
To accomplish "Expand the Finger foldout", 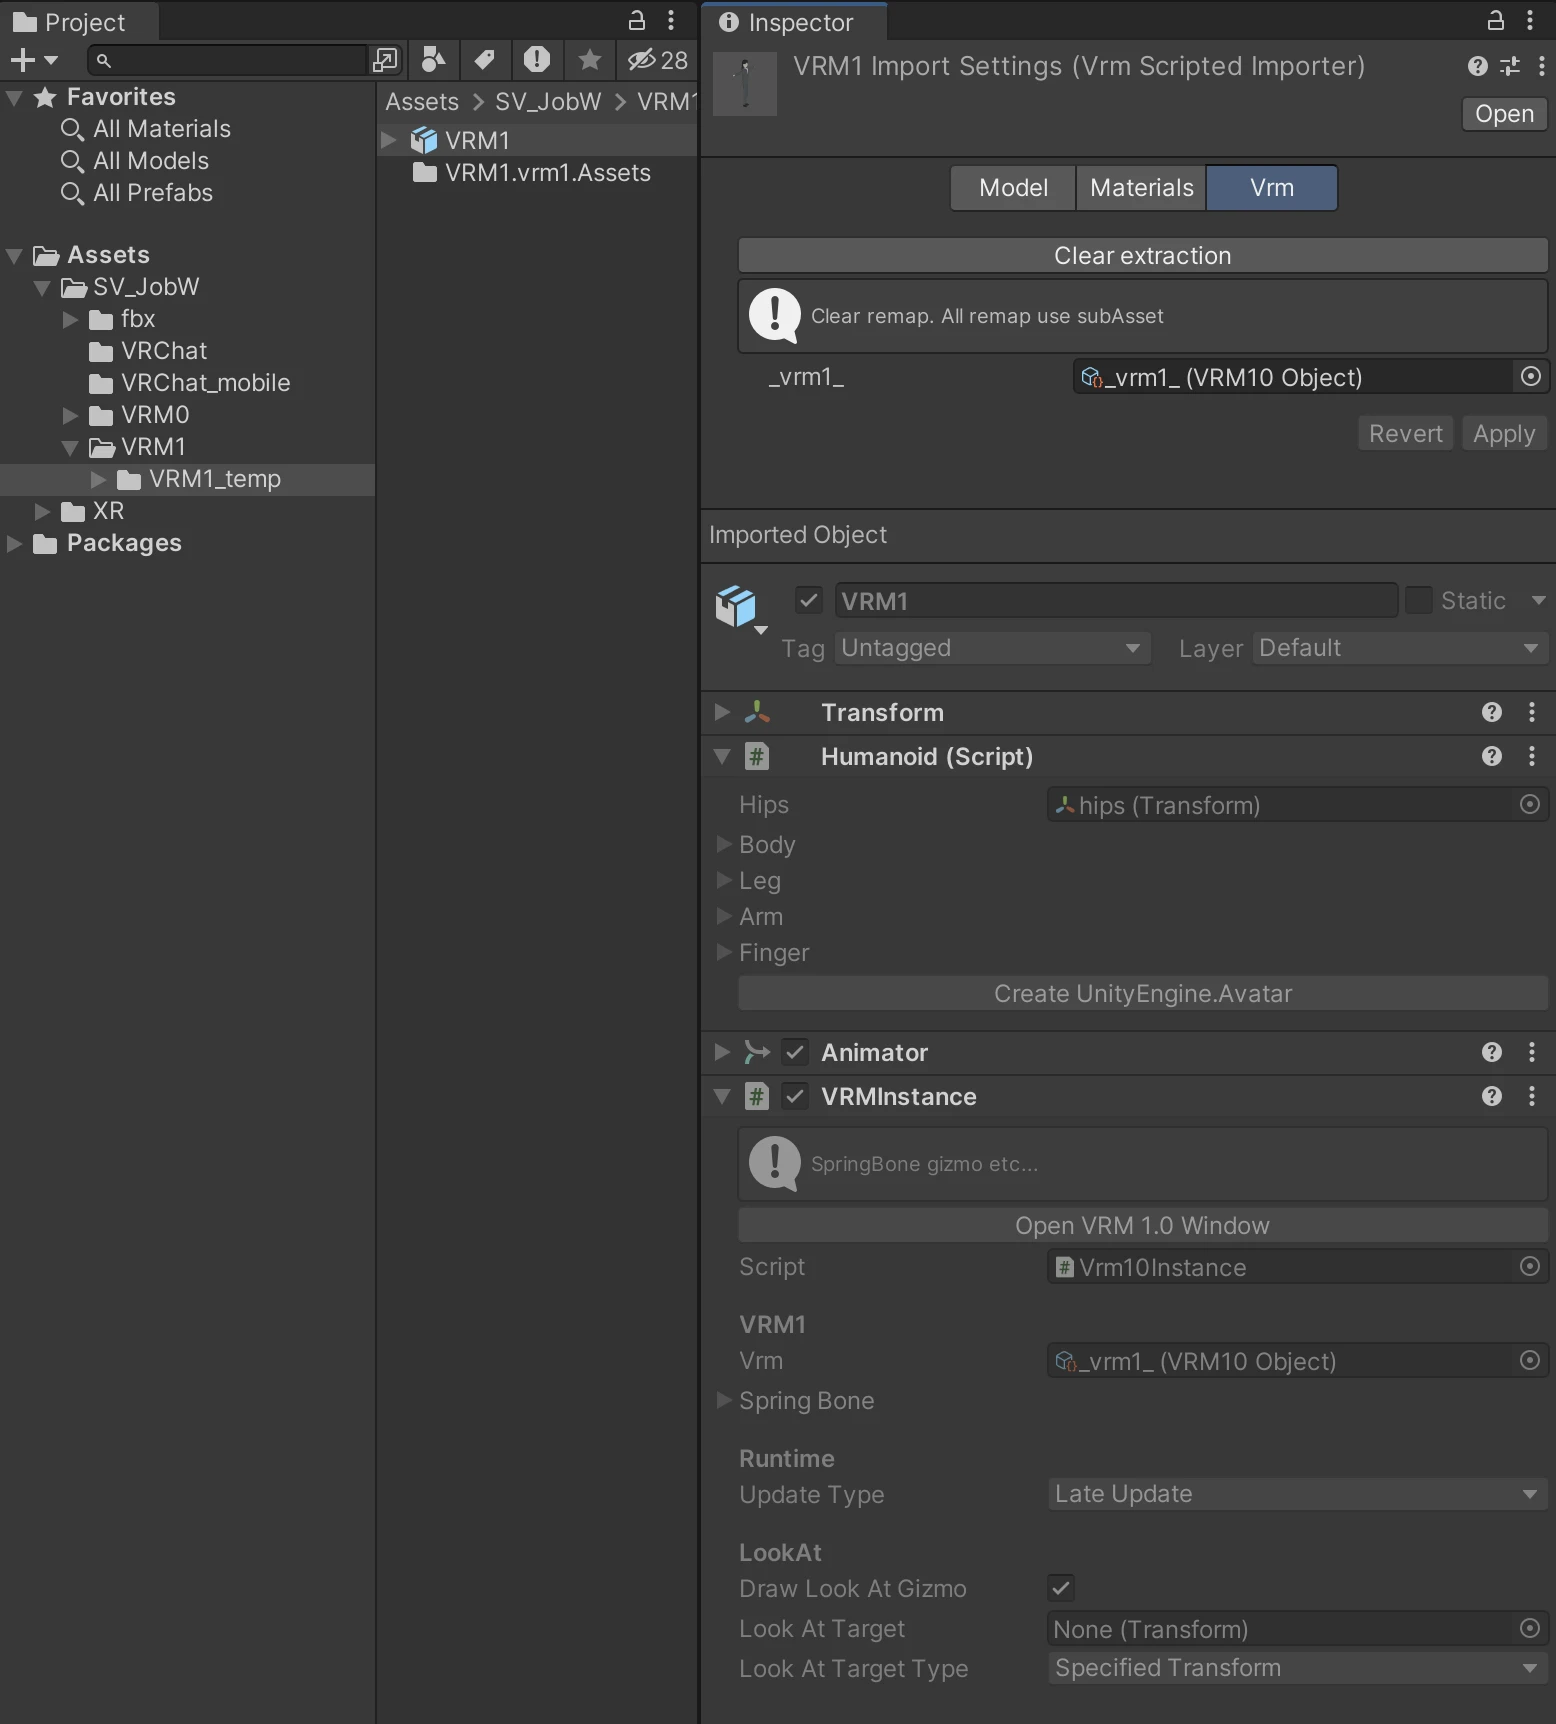I will tap(725, 952).
